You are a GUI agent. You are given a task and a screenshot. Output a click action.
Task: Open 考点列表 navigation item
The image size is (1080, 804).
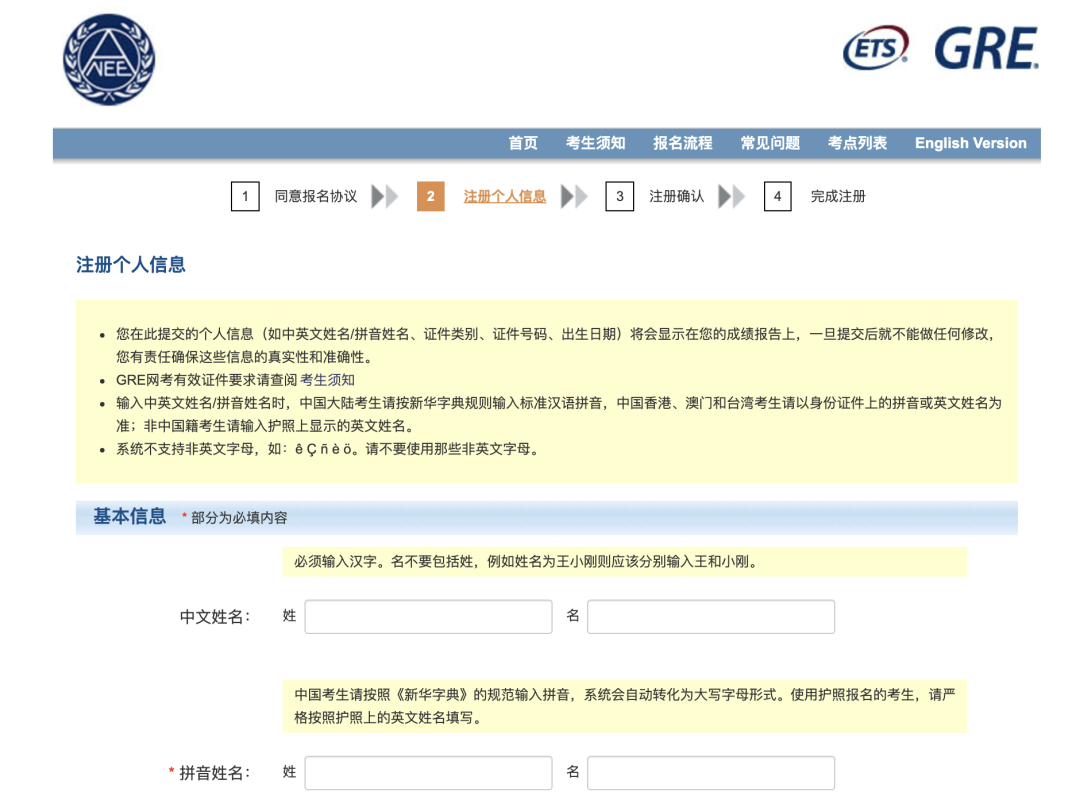click(858, 143)
